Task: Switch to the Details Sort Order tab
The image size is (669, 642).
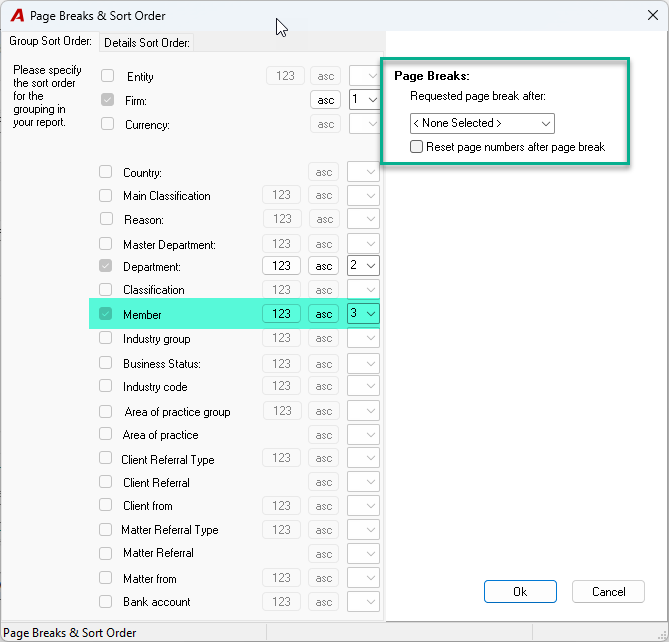Action: click(x=147, y=43)
